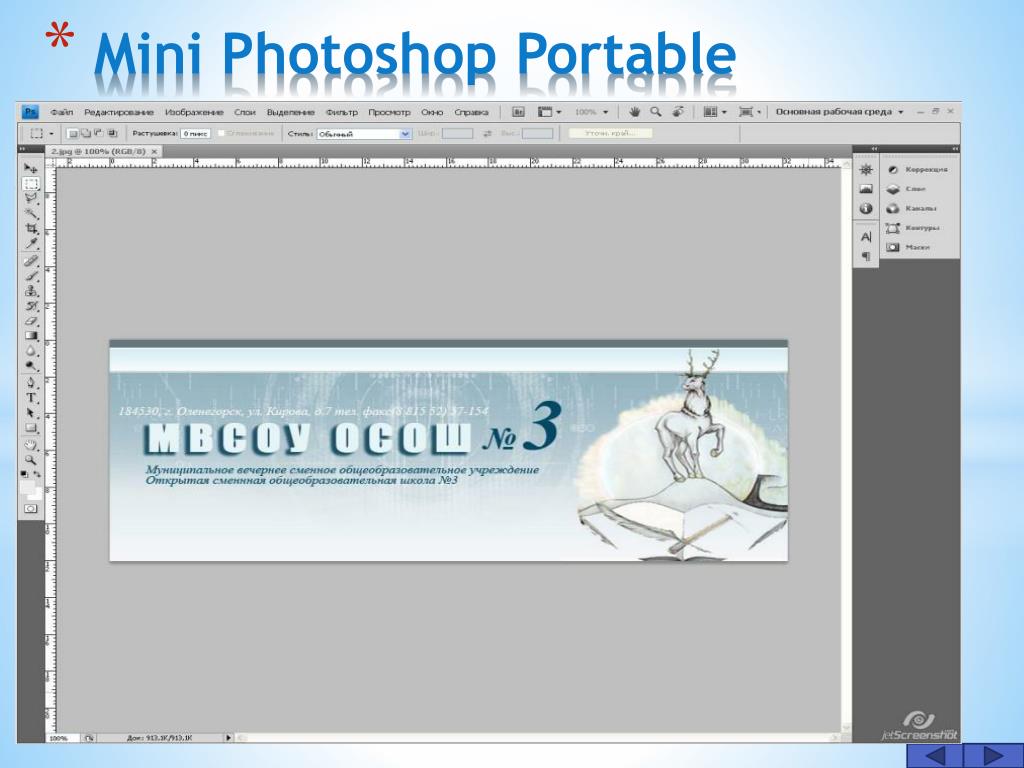Image resolution: width=1024 pixels, height=768 pixels.
Task: Open the Справка menu
Action: tap(472, 112)
